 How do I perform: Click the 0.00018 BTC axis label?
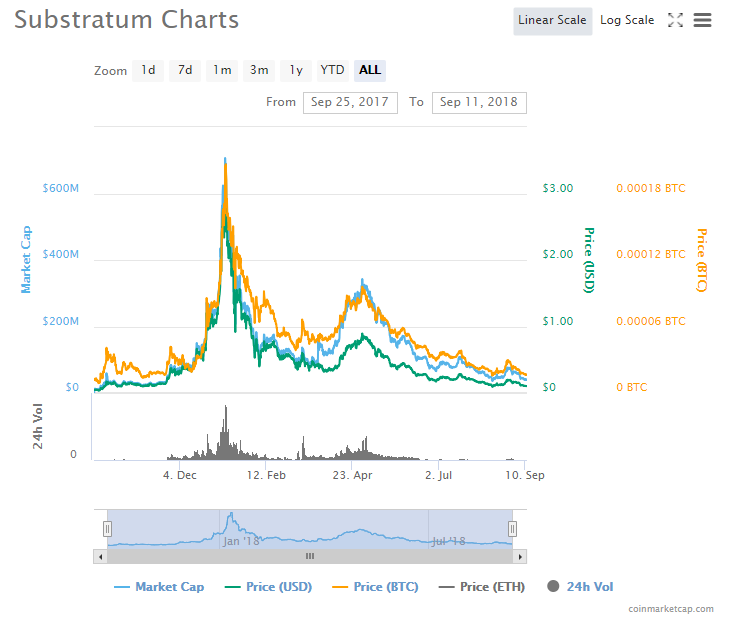click(651, 189)
